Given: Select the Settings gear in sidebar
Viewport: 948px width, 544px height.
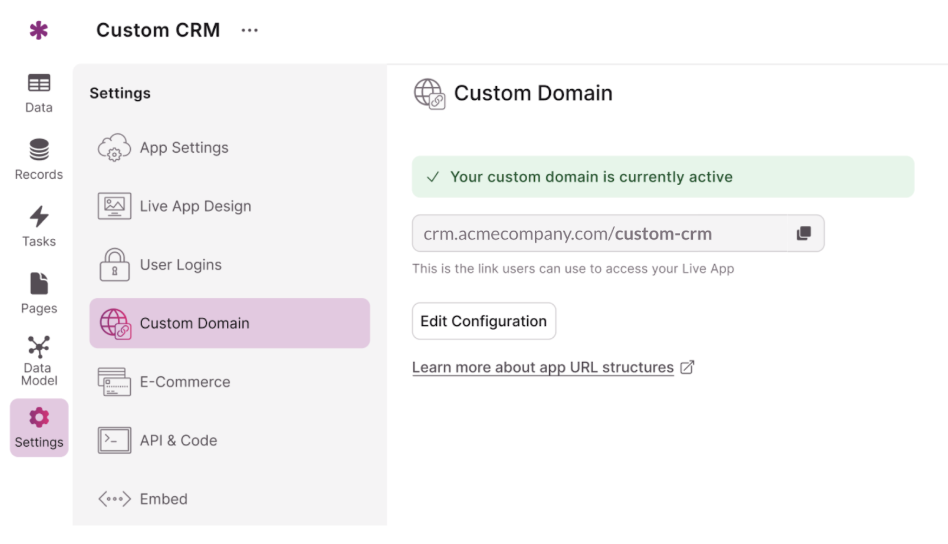Looking at the screenshot, I should coord(39,427).
